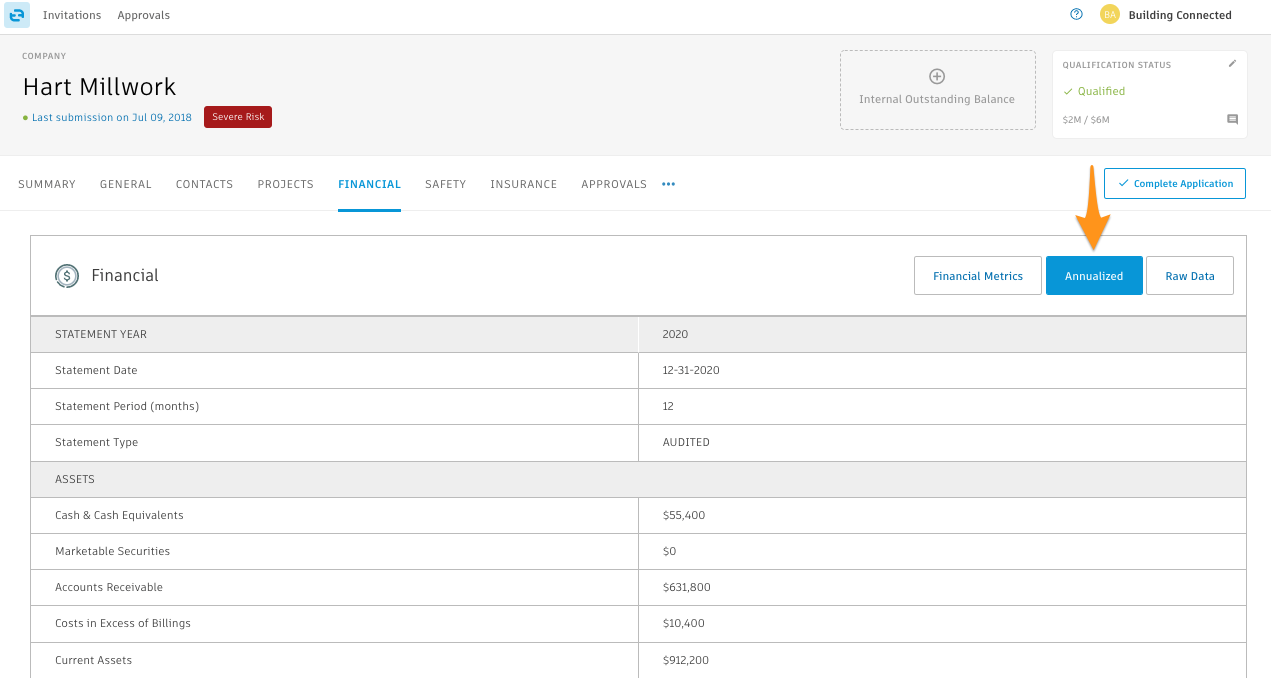The height and width of the screenshot is (678, 1271).
Task: Click the BA user avatar
Action: pyautogui.click(x=1109, y=15)
